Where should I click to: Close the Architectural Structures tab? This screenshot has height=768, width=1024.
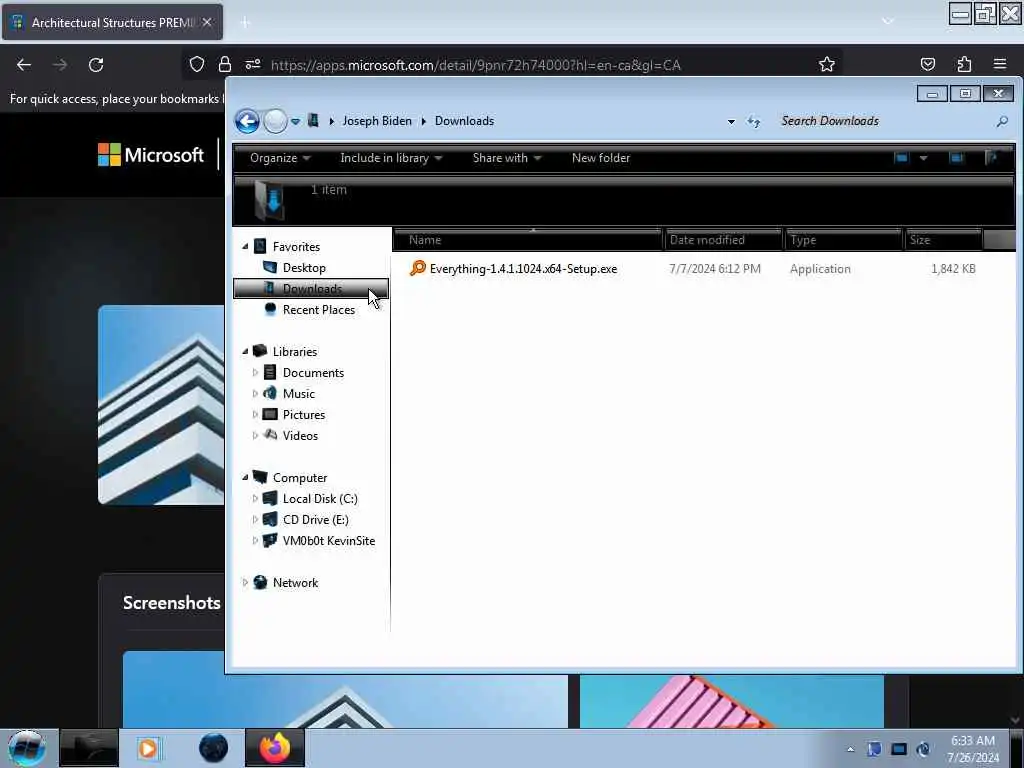(x=206, y=22)
